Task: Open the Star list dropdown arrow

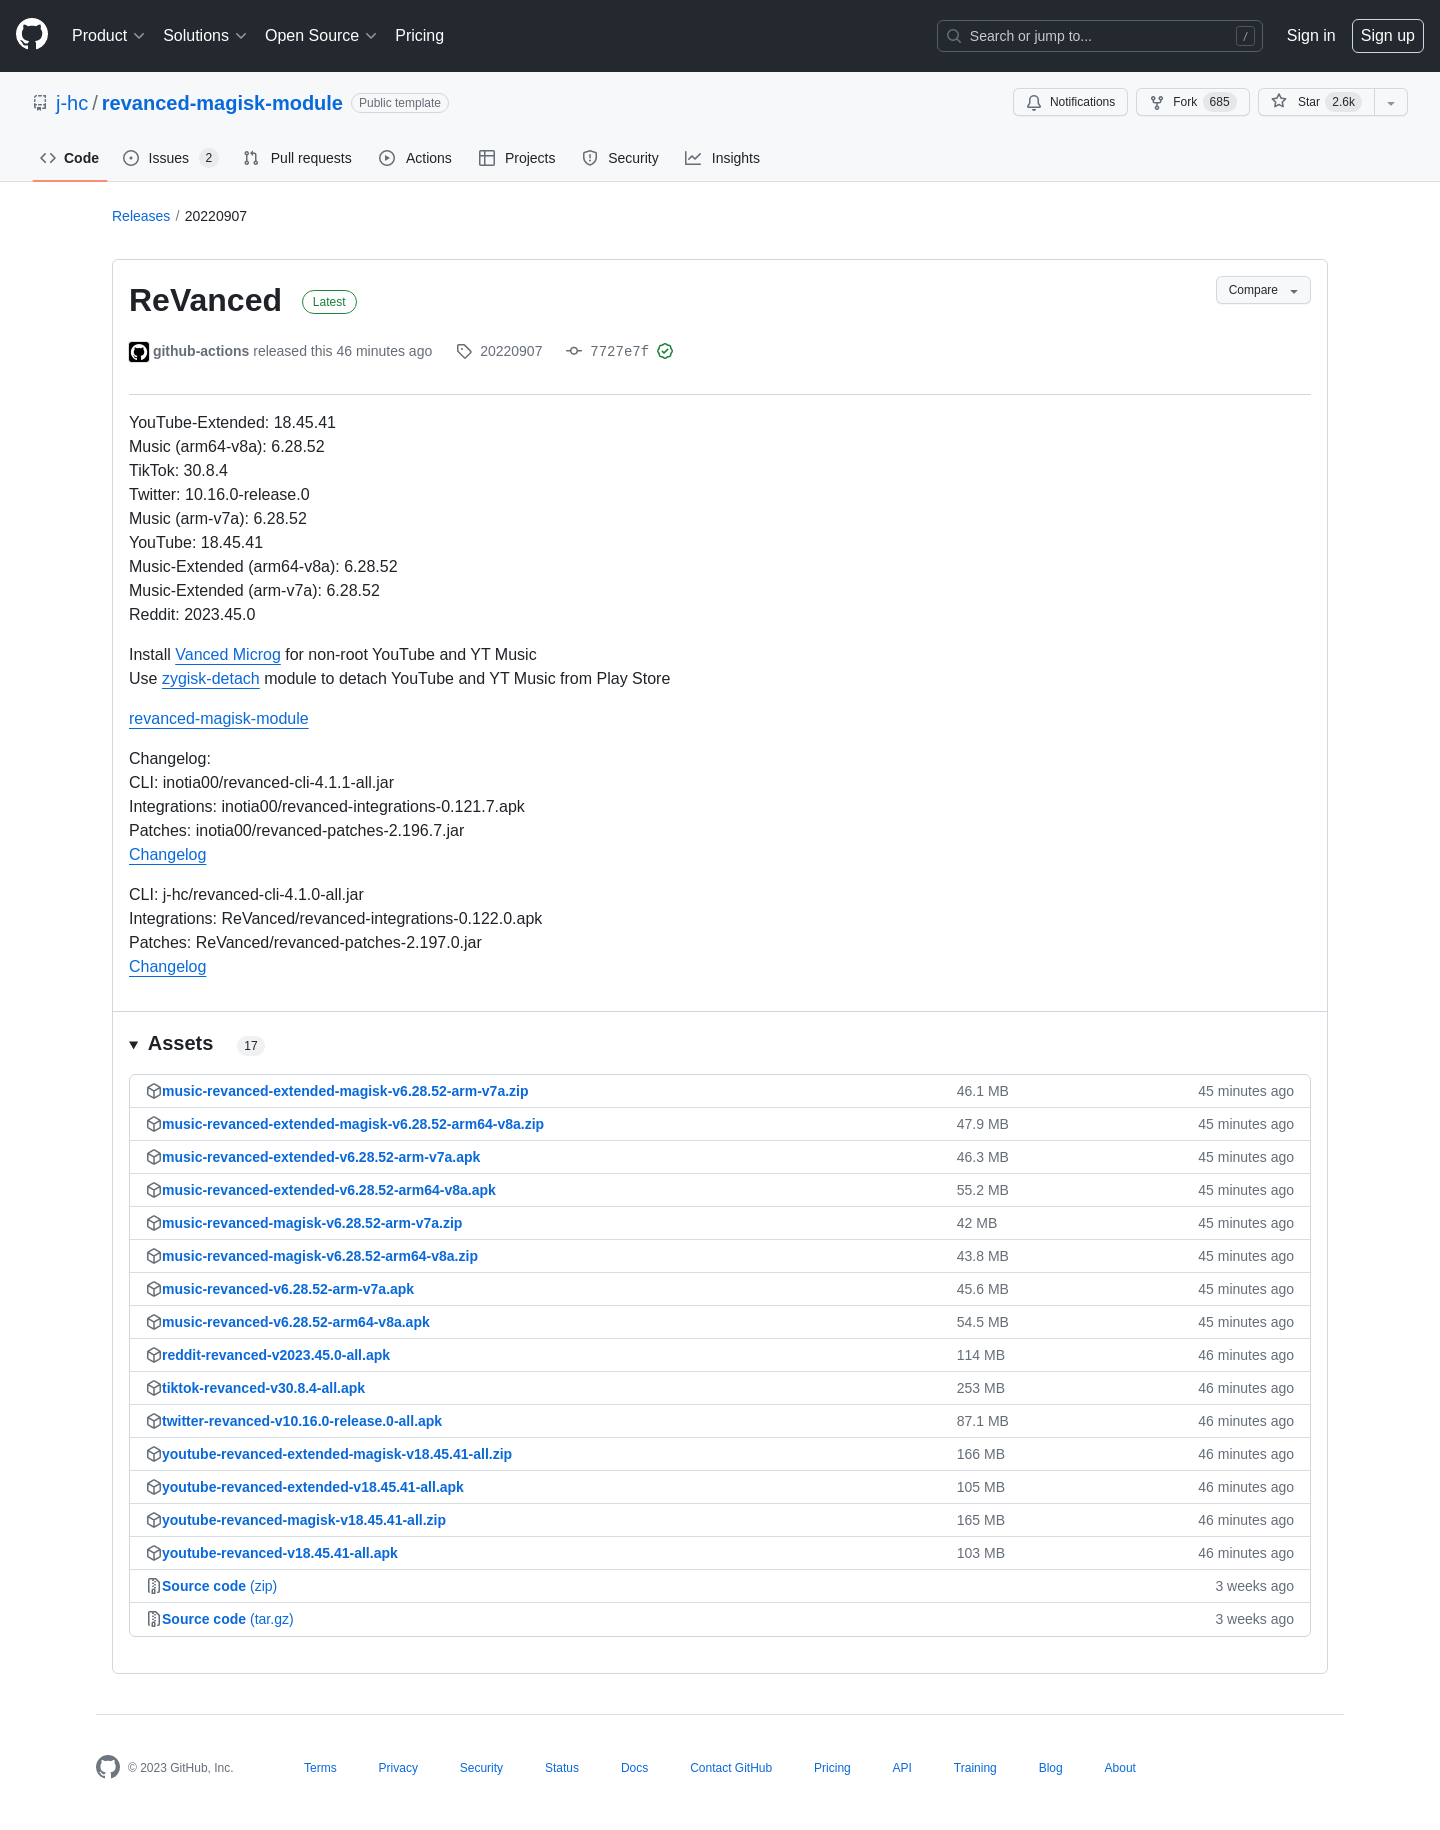Action: (x=1391, y=102)
